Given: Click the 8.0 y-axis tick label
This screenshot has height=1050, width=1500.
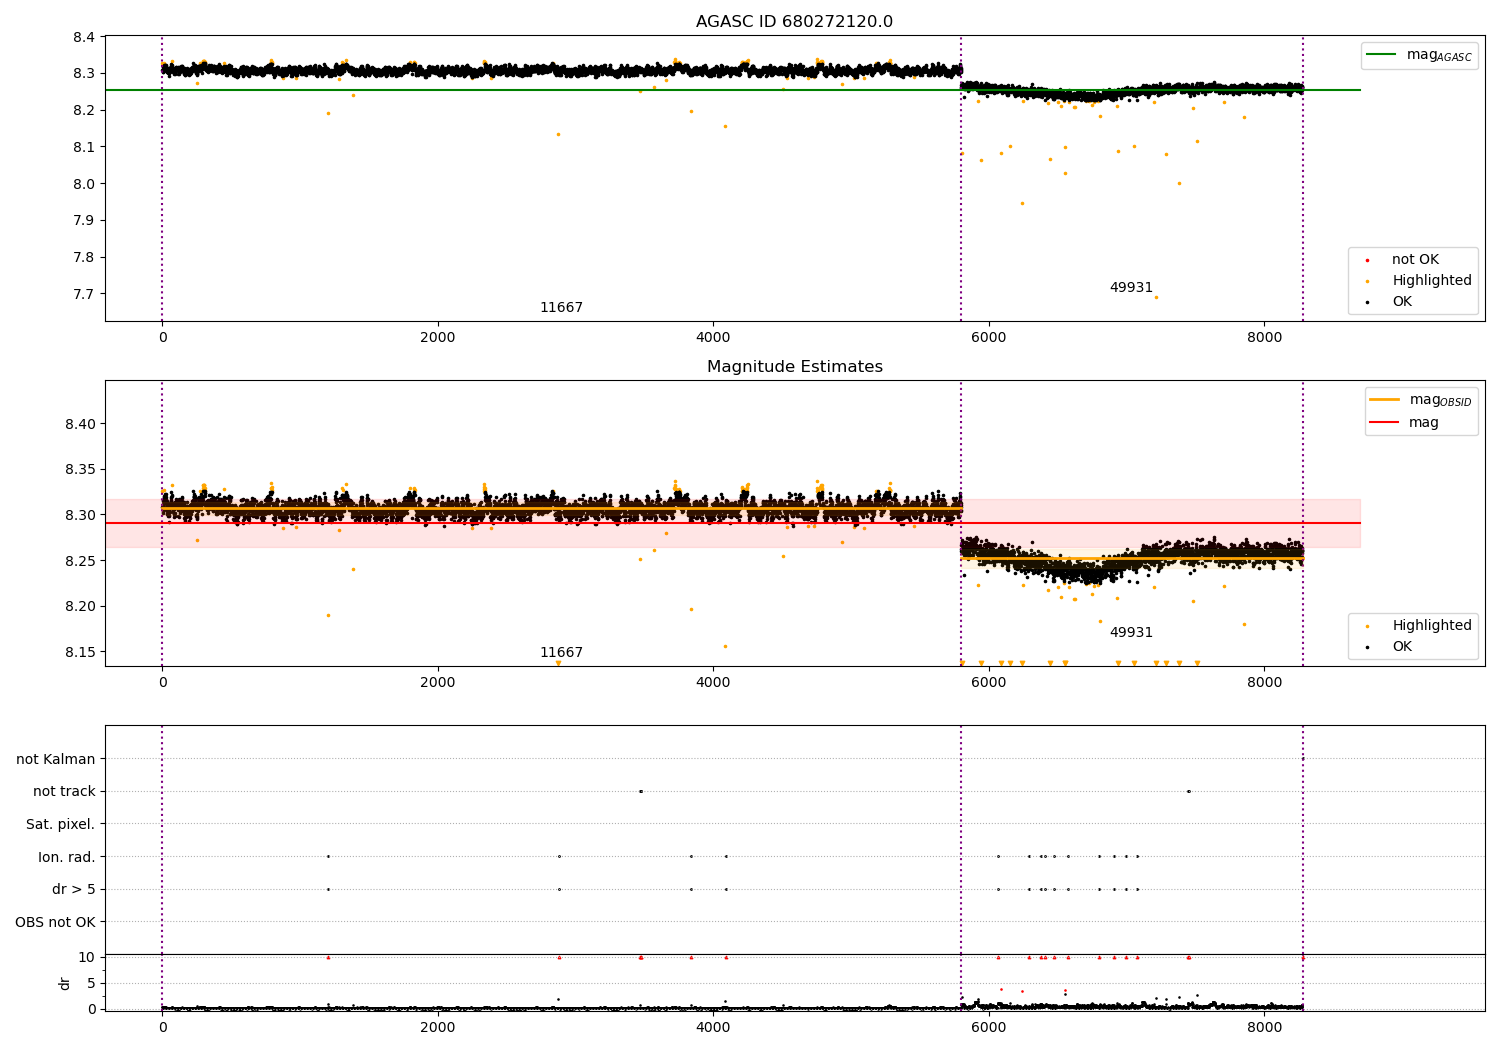Looking at the screenshot, I should pyautogui.click(x=85, y=184).
